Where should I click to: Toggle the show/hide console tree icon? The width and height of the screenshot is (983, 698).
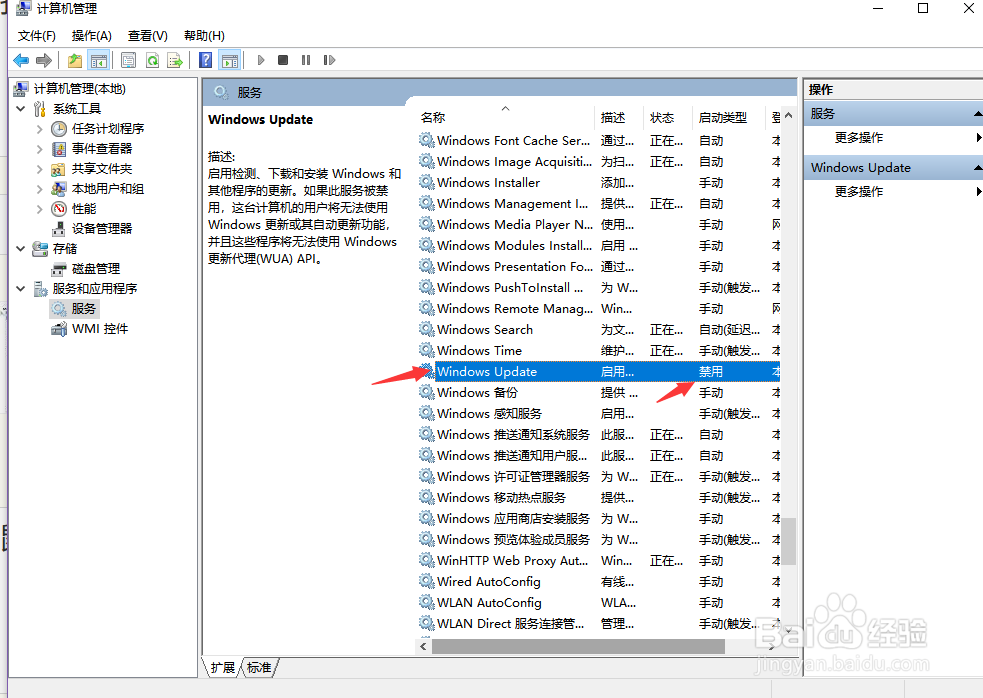[98, 60]
